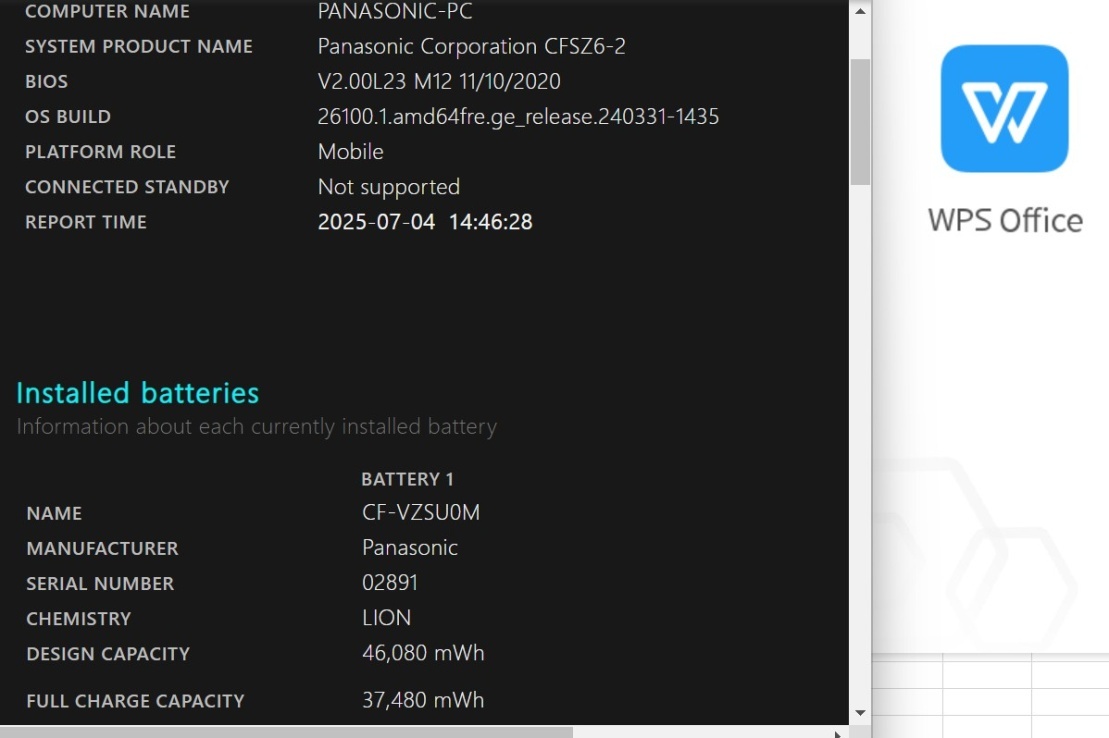Select the "PANASONIC-PC" computer name value
The height and width of the screenshot is (738, 1109).
(395, 11)
